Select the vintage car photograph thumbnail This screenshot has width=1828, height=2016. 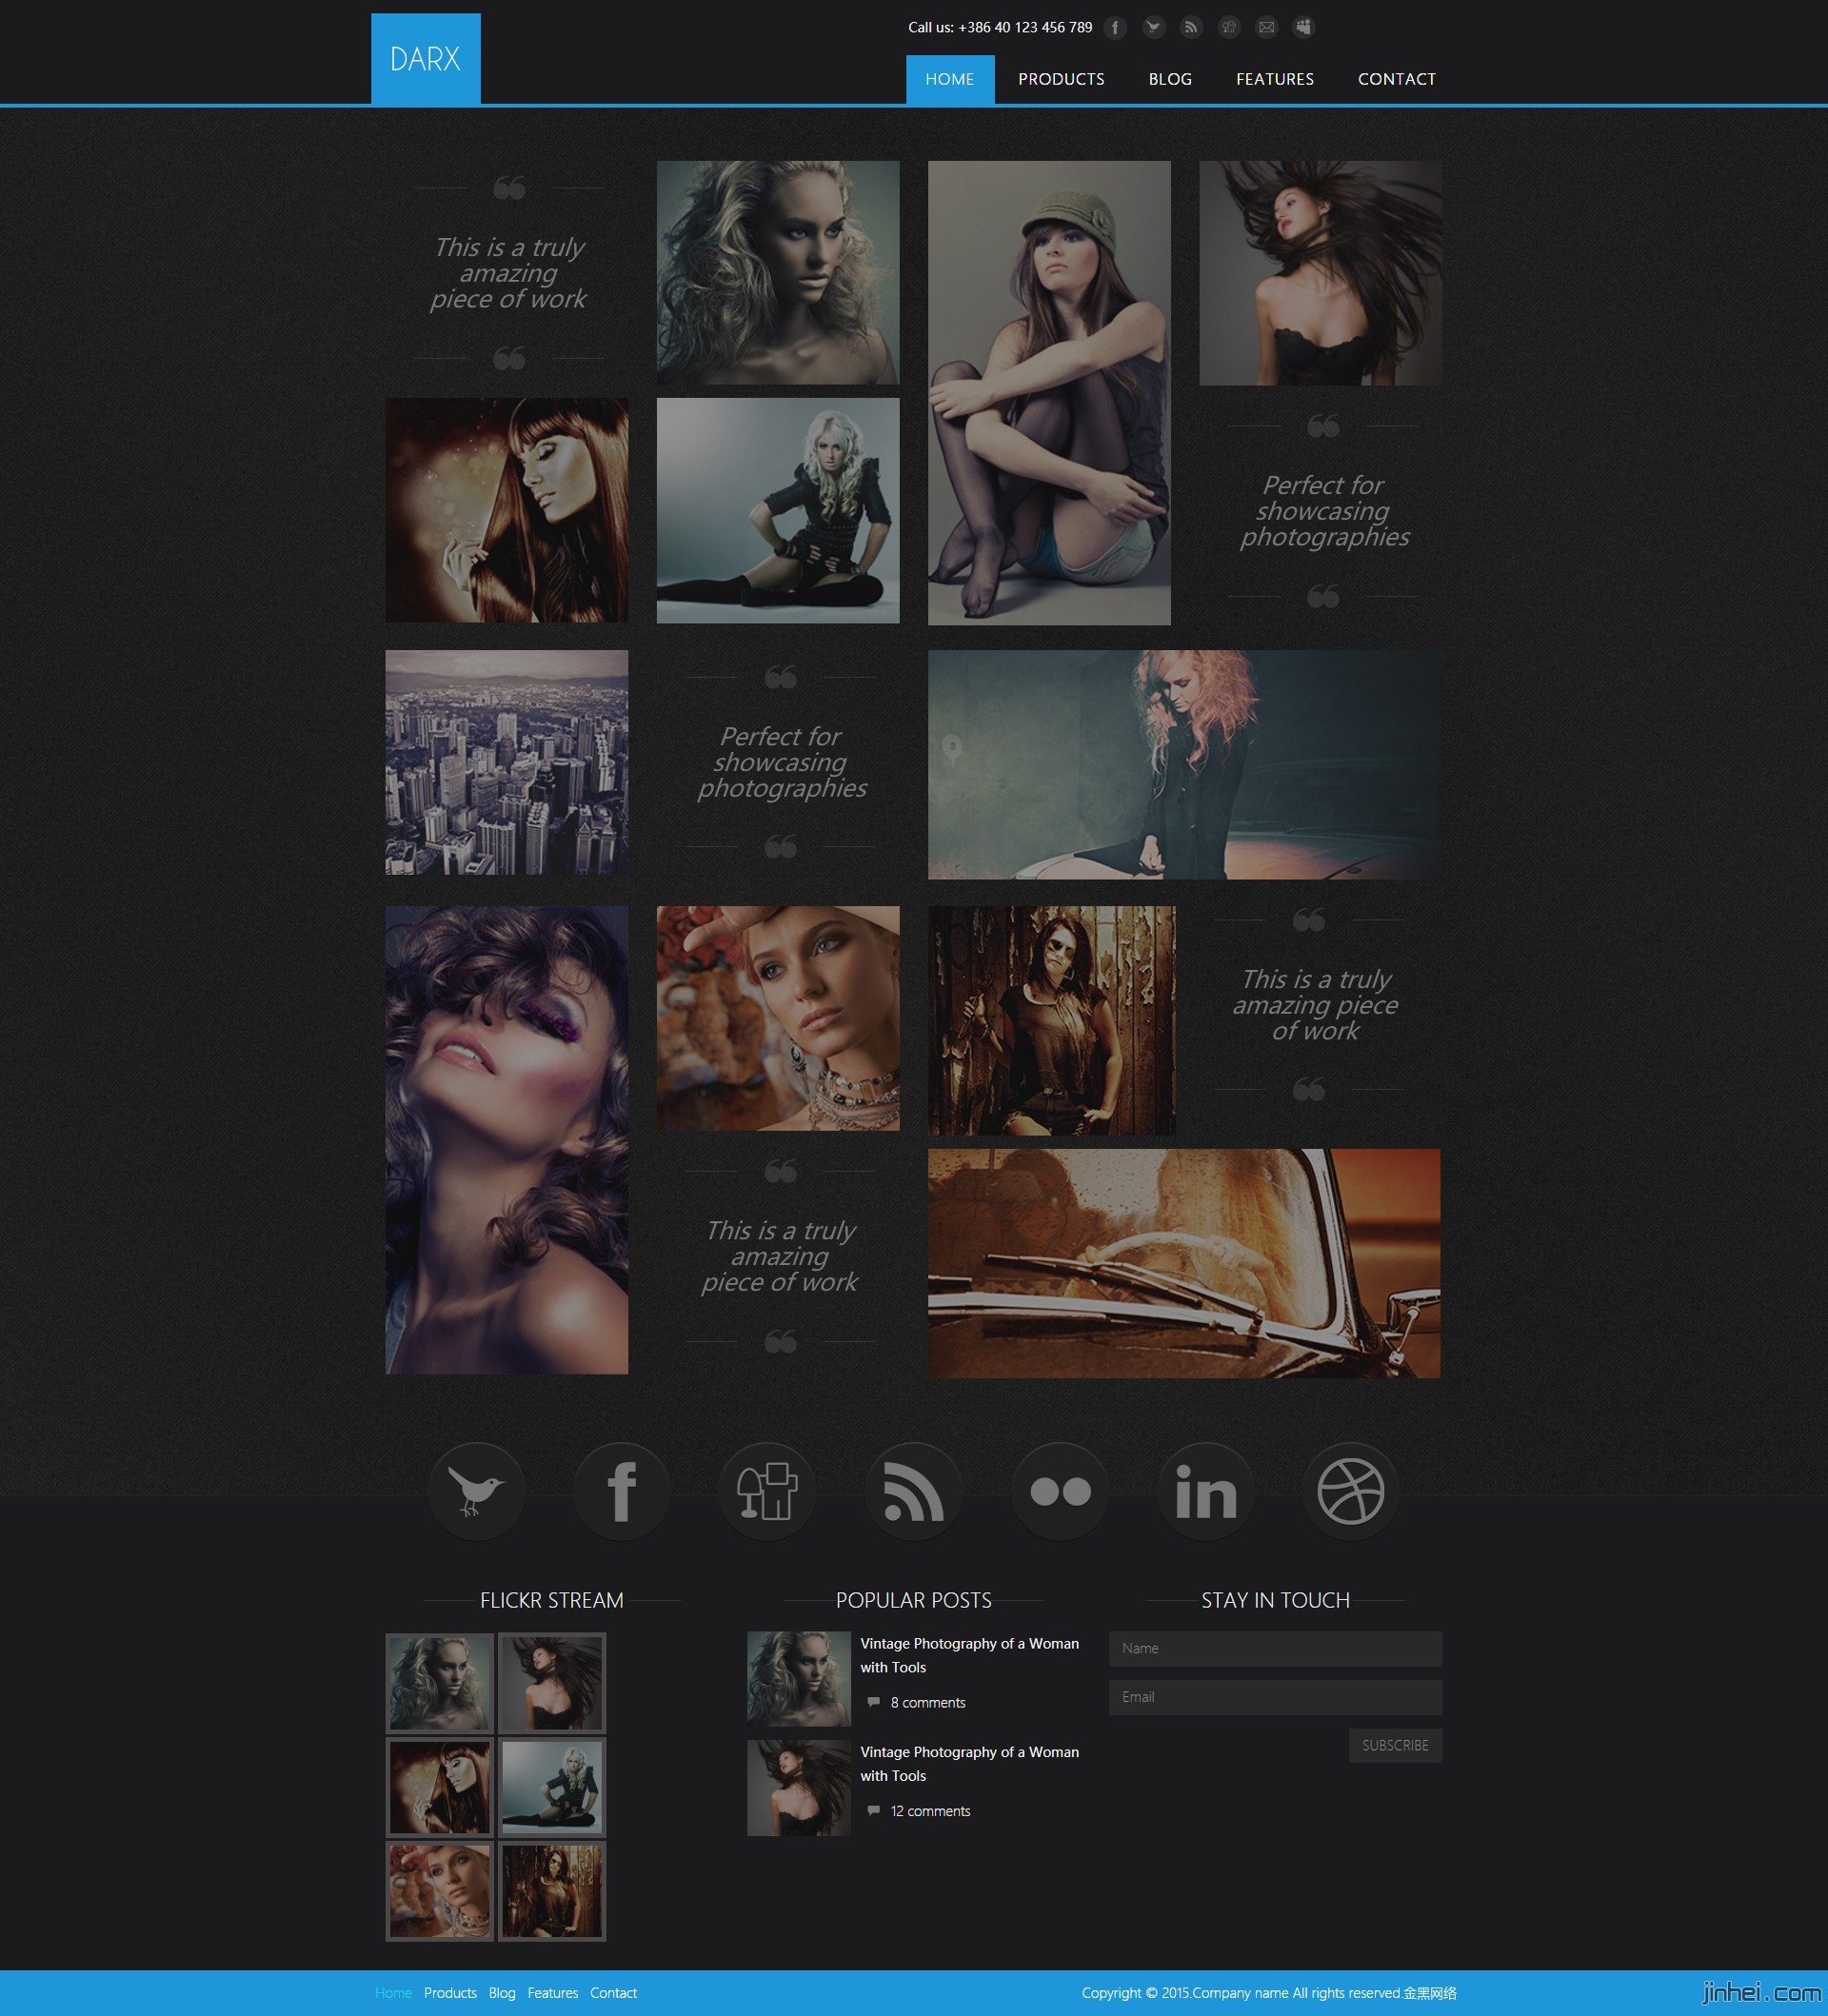click(1183, 1261)
